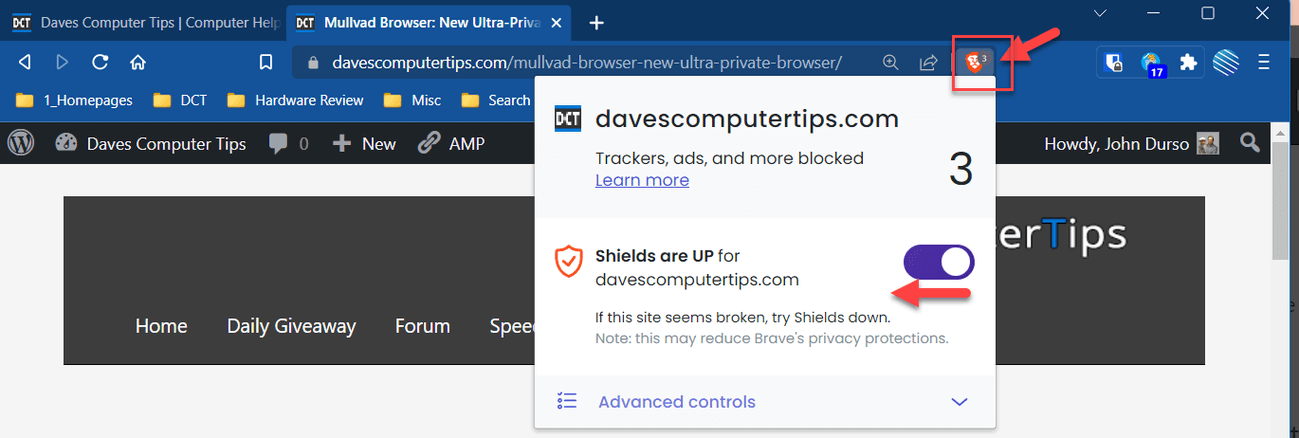The height and width of the screenshot is (438, 1299).
Task: Open the striped globe VPN icon
Action: 1226,62
